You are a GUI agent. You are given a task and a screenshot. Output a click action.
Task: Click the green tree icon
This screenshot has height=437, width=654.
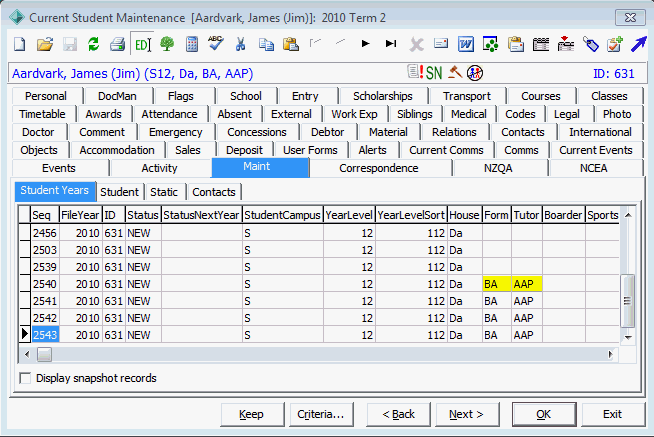tap(167, 43)
